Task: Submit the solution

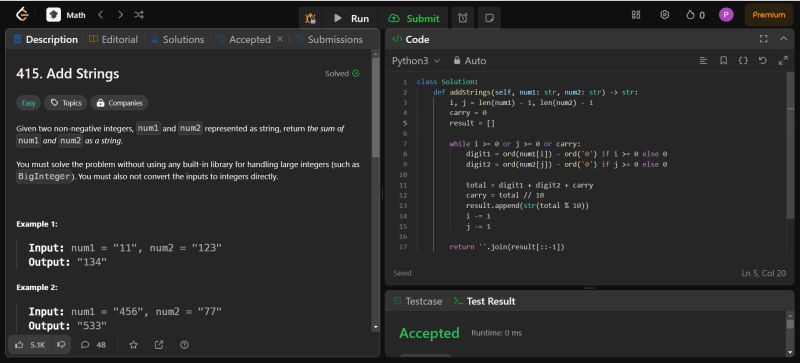Action: [414, 18]
